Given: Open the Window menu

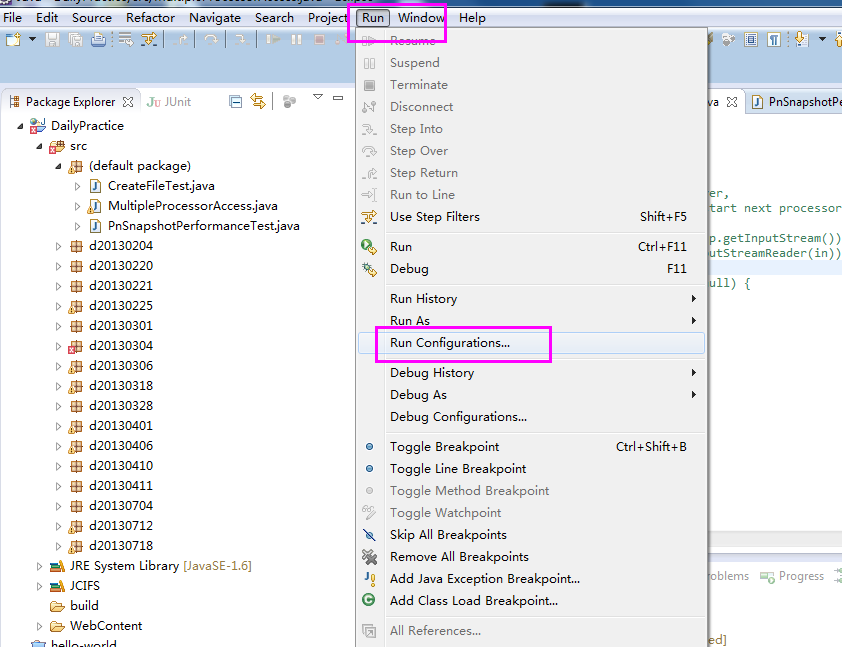Looking at the screenshot, I should click(x=421, y=18).
